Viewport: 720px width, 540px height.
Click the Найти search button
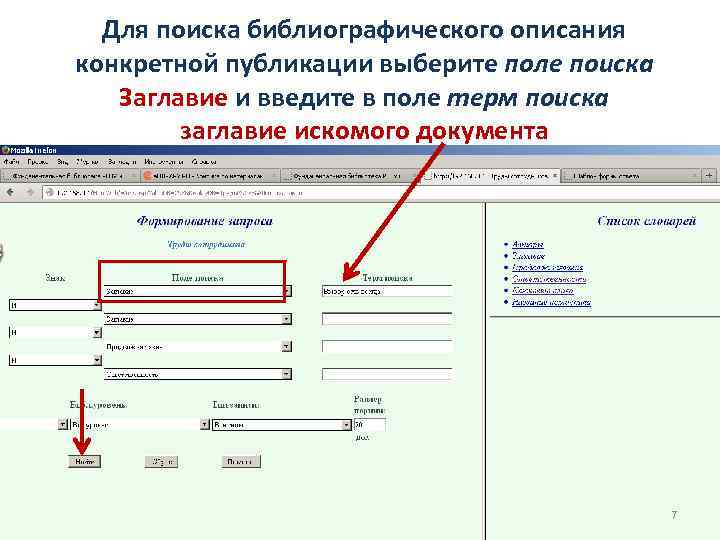click(x=84, y=461)
